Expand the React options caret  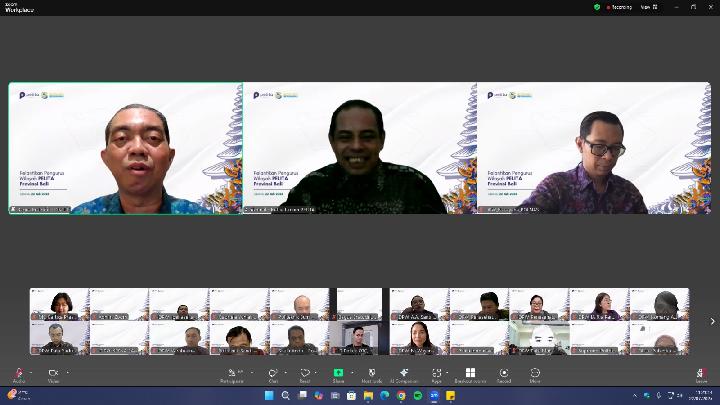(316, 372)
